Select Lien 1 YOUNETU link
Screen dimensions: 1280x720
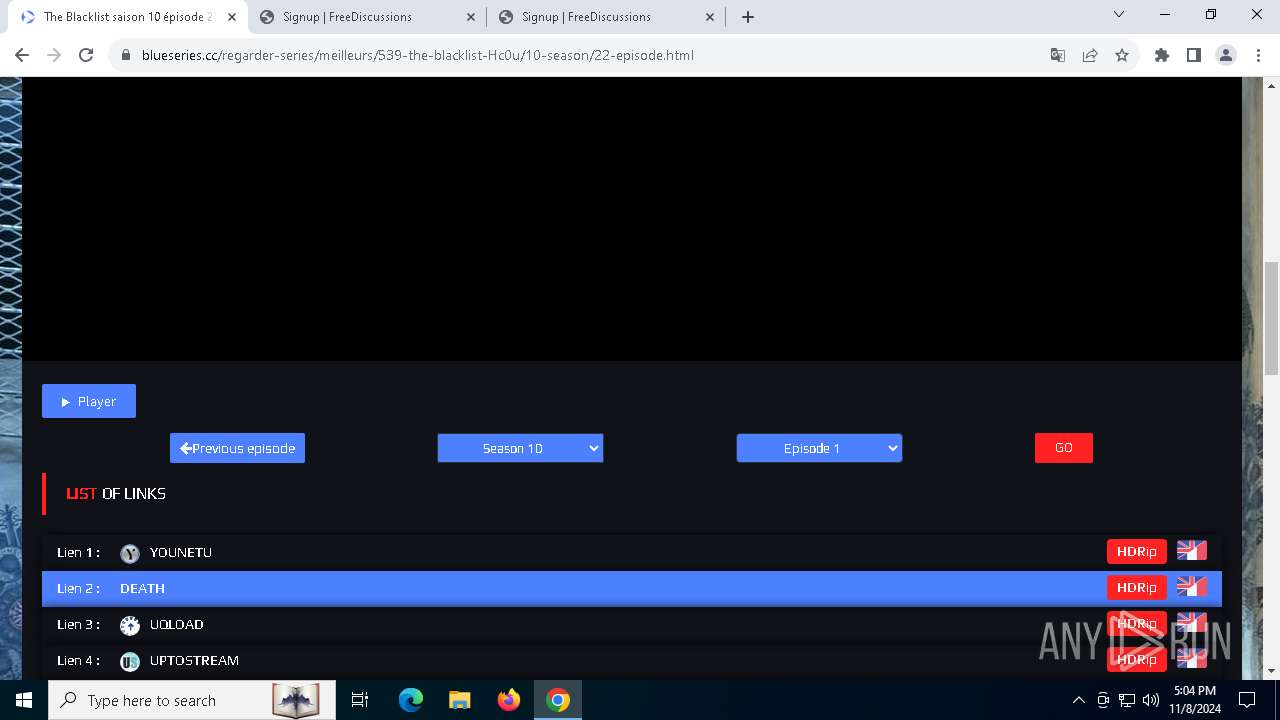632,552
